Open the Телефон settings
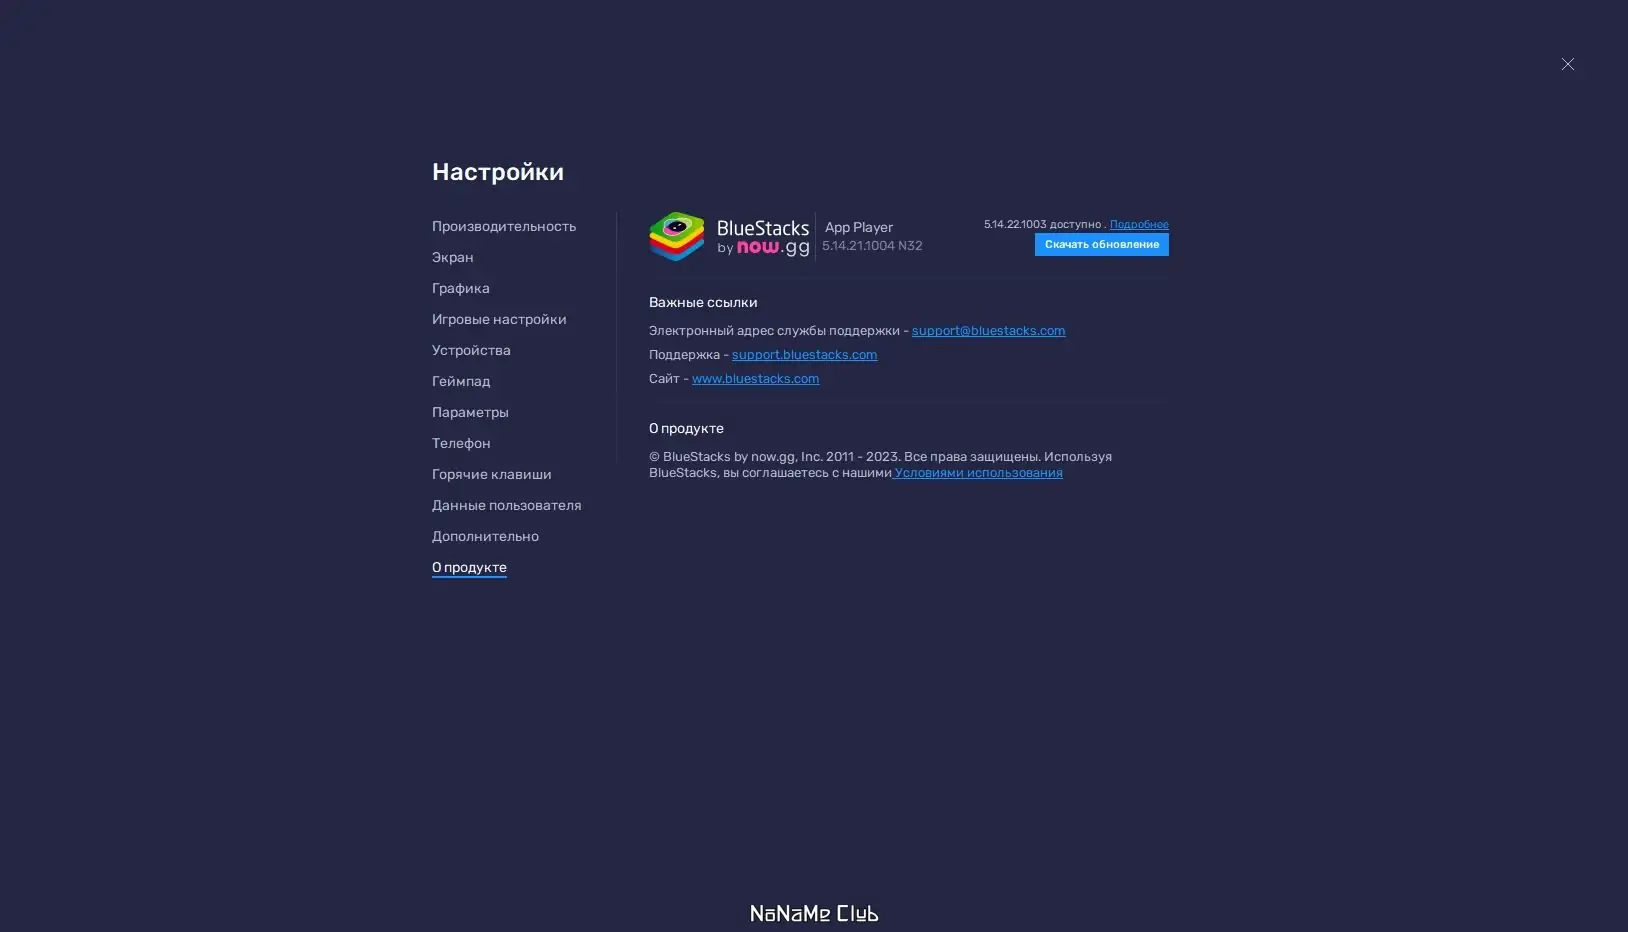Screen dimensions: 1628x932 (x=461, y=443)
